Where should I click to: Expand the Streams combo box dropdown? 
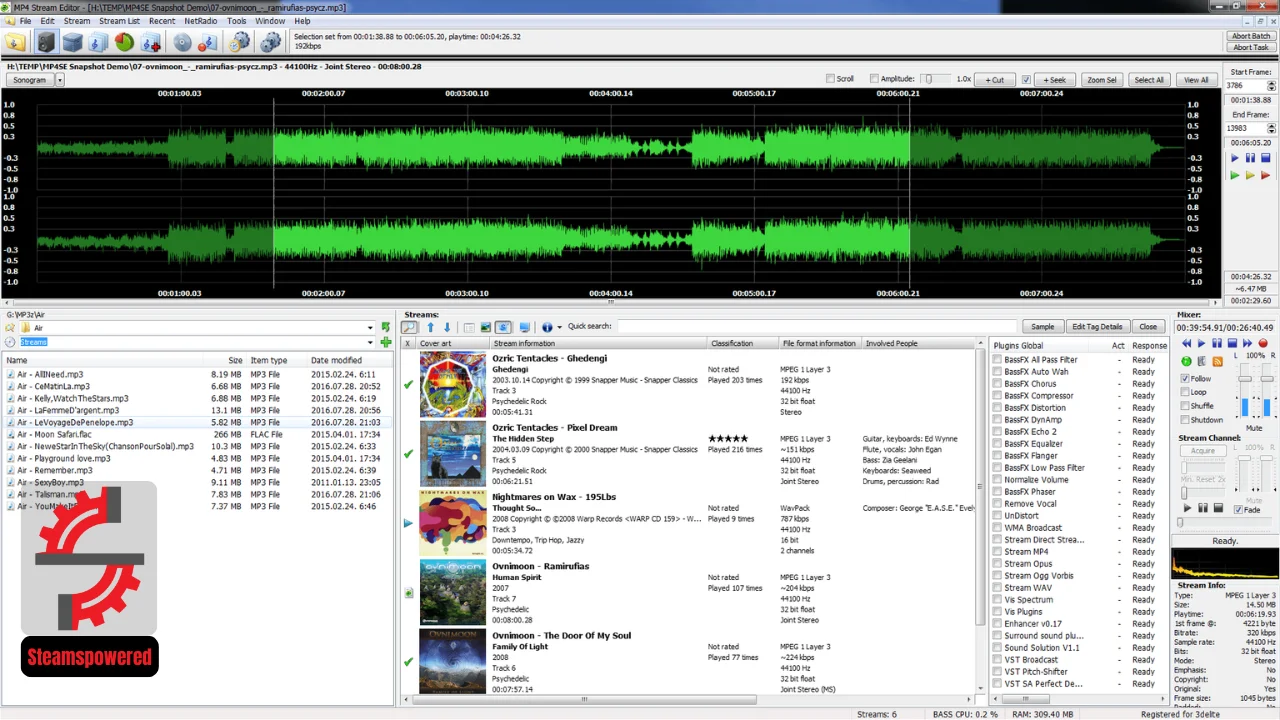tap(370, 342)
